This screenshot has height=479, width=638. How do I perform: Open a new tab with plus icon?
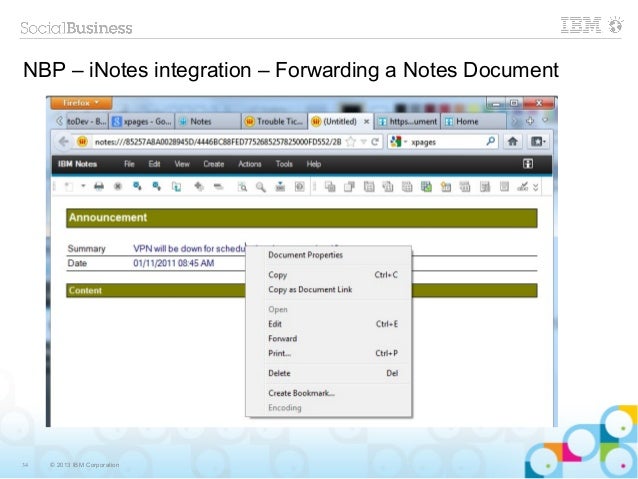[530, 121]
